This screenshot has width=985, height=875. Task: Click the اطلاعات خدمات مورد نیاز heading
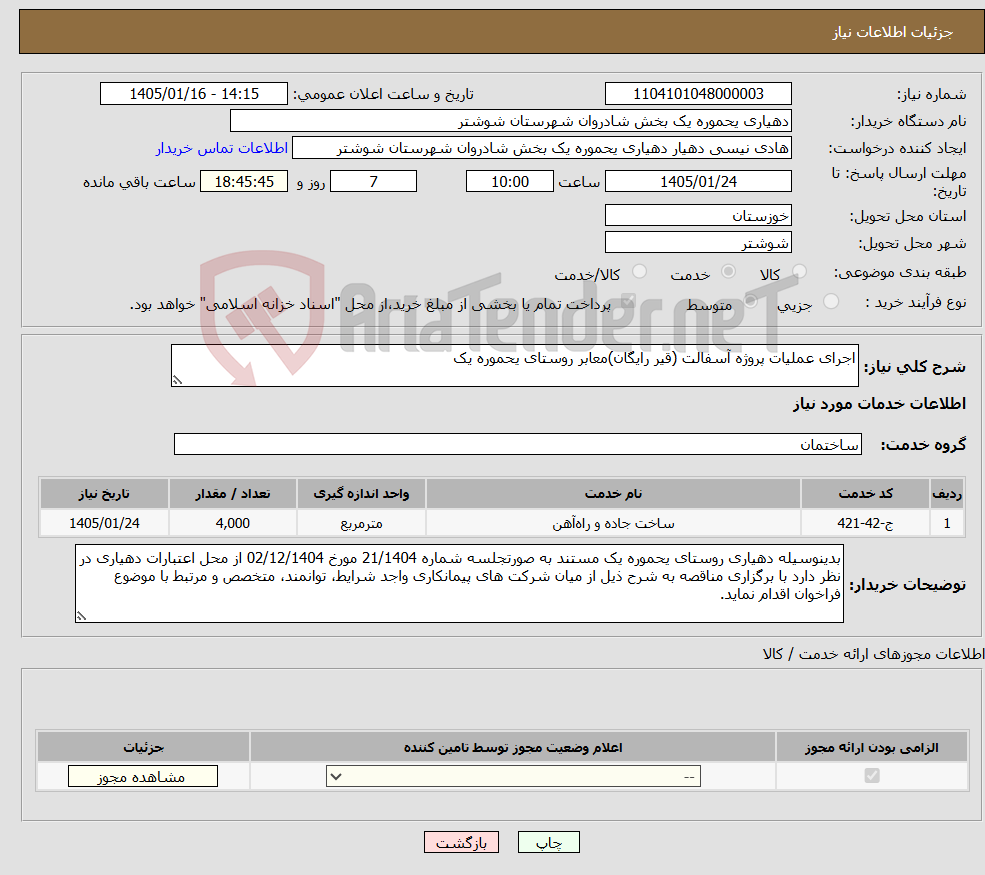coord(879,403)
